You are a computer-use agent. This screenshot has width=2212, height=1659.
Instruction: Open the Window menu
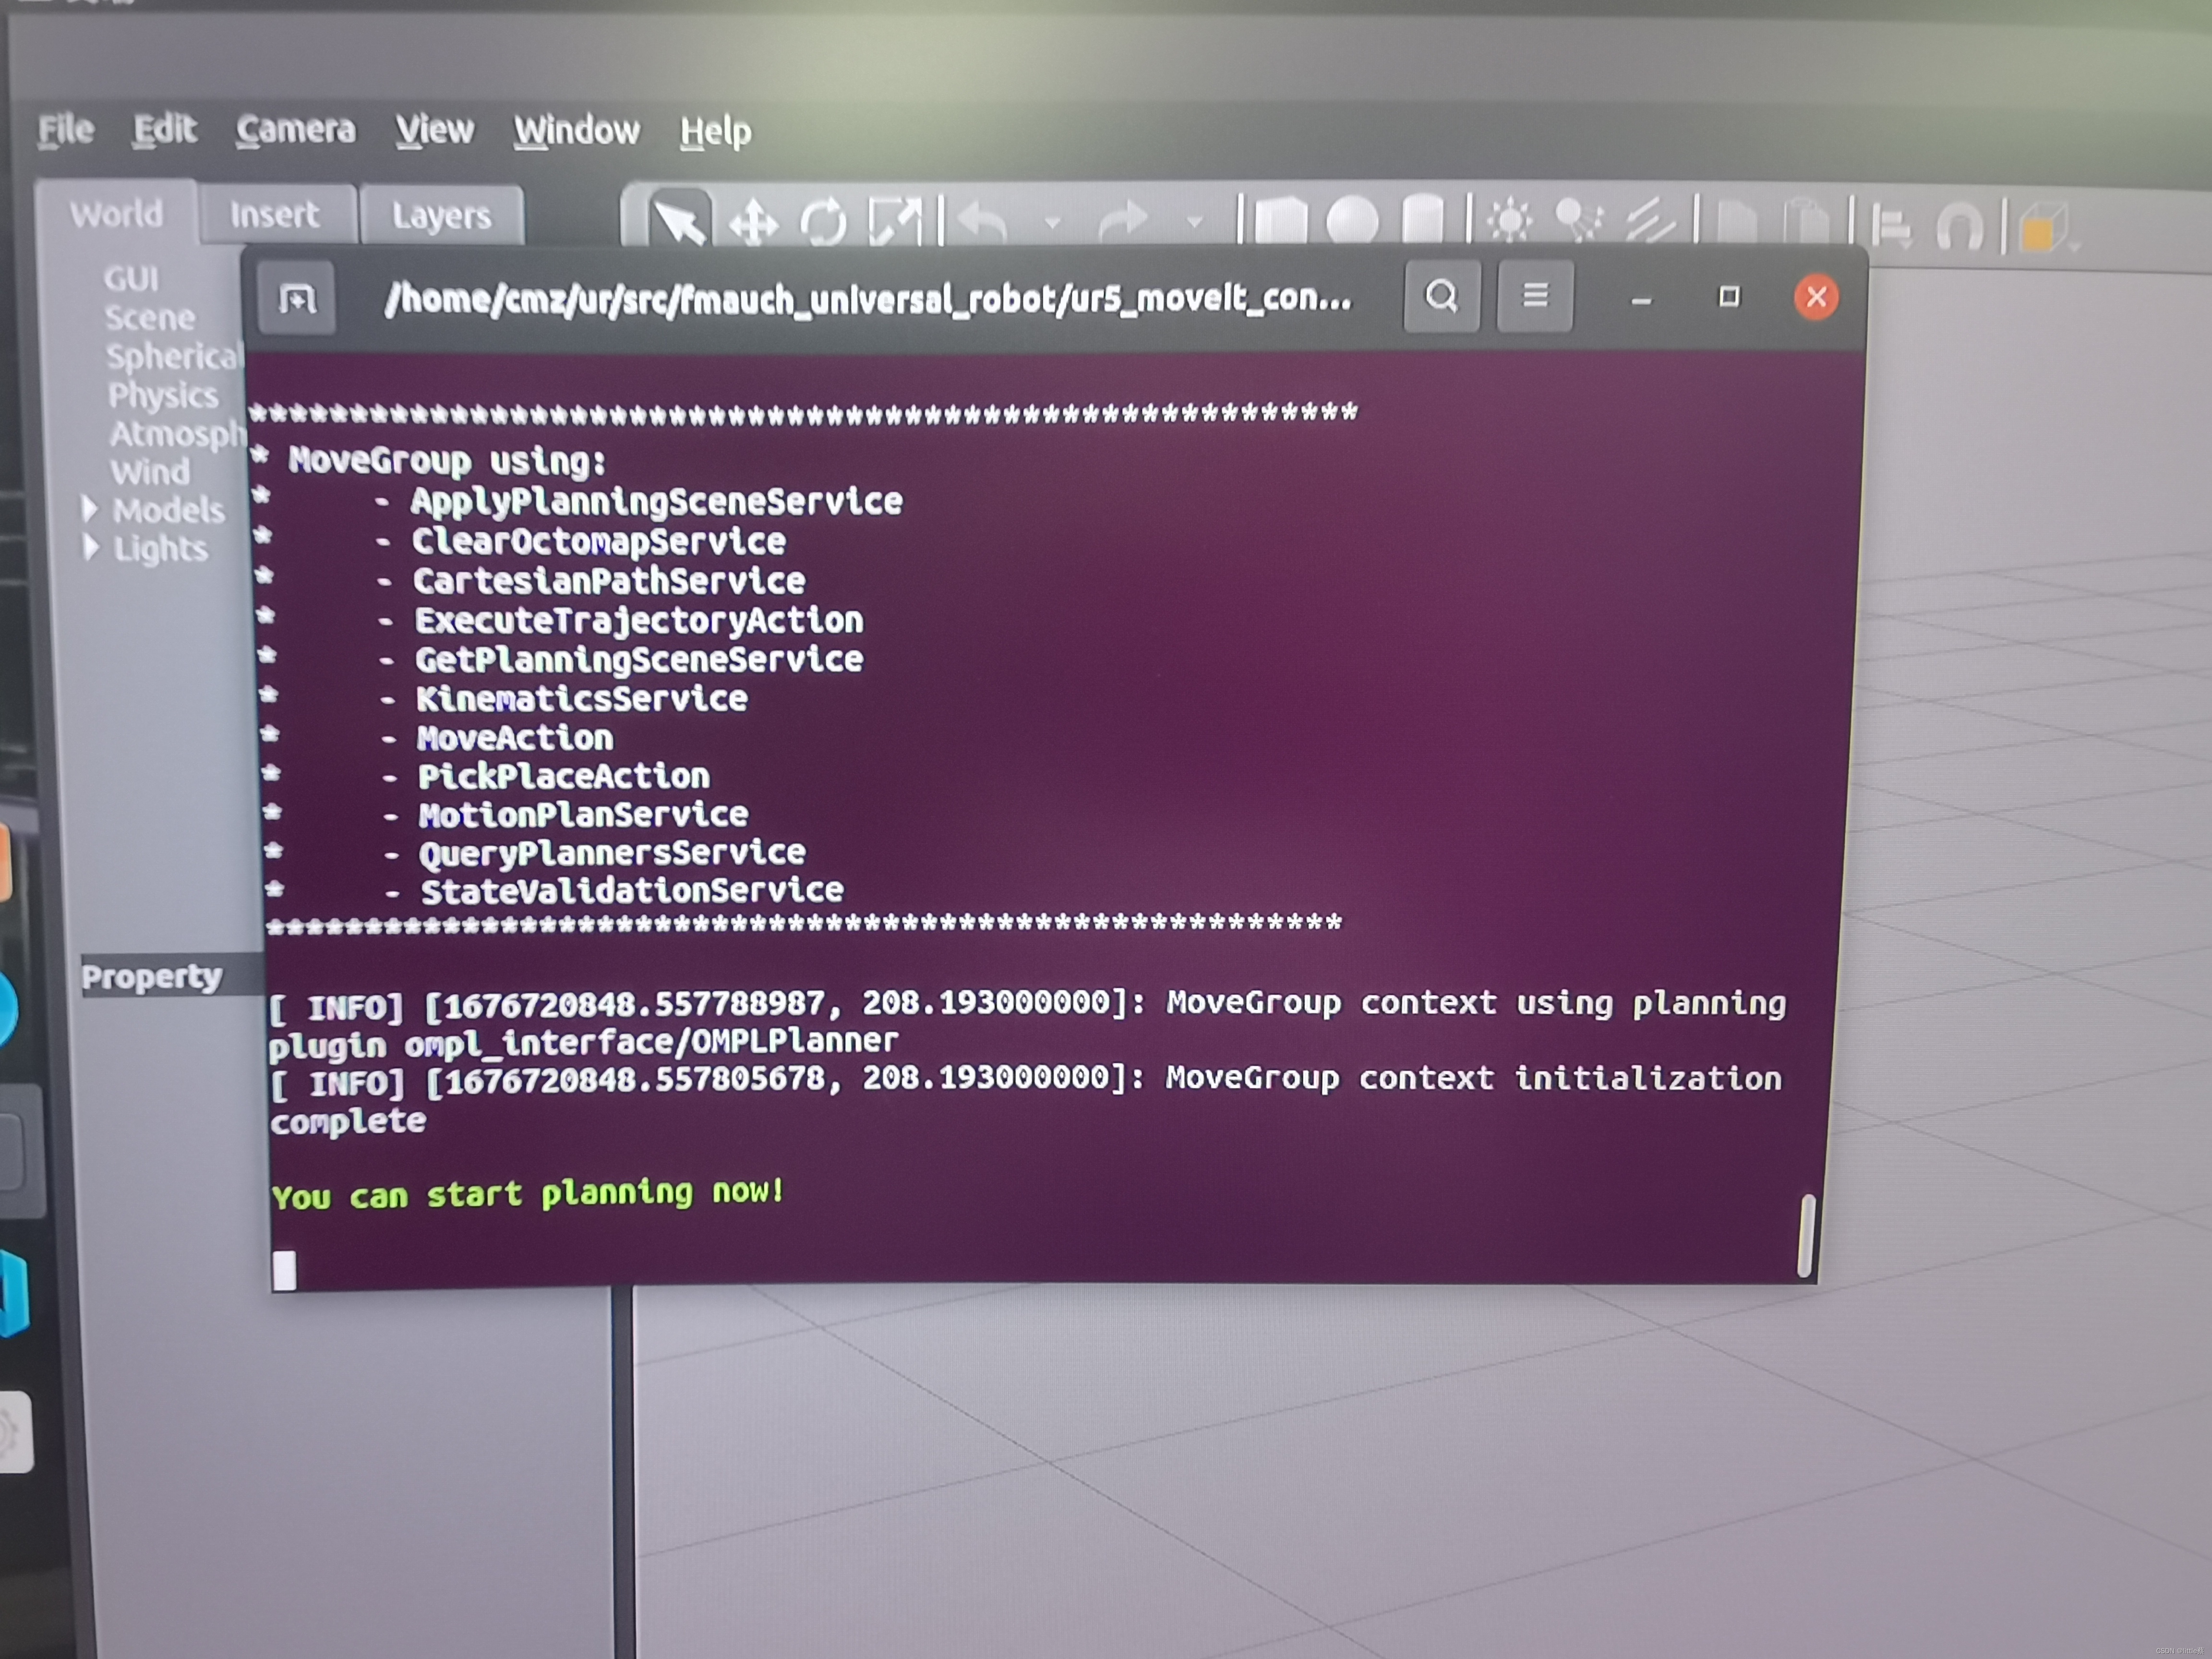tap(577, 131)
